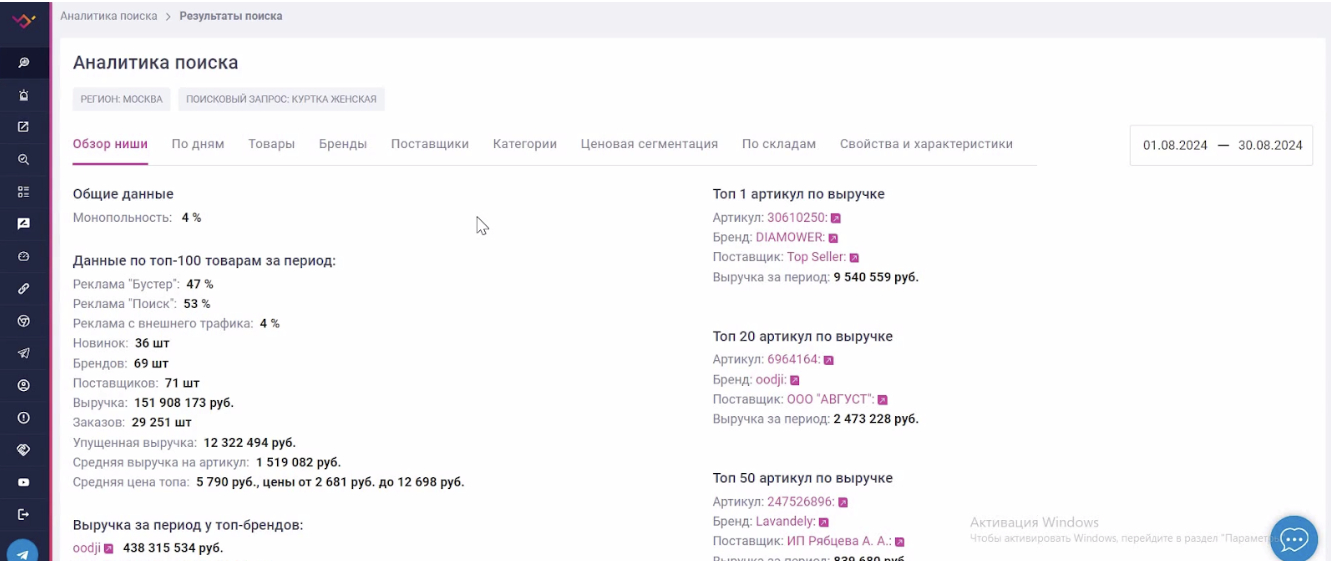1331x561 pixels.
Task: Open external link icon next to 30610250
Action: 836,218
